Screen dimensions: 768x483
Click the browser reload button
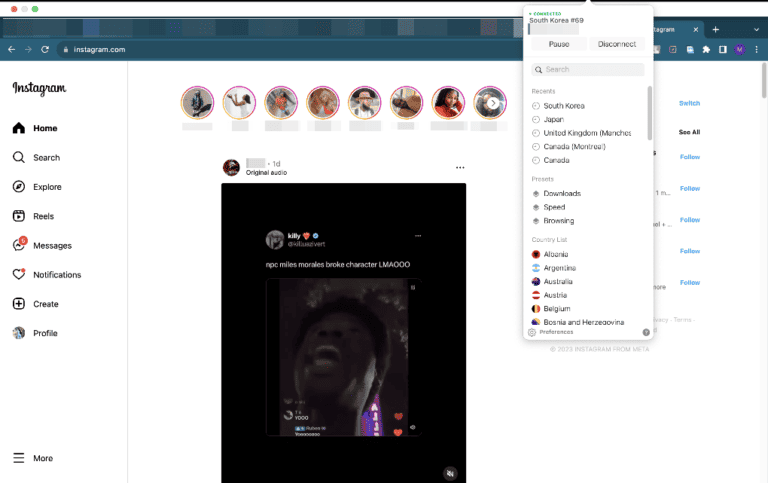point(45,49)
